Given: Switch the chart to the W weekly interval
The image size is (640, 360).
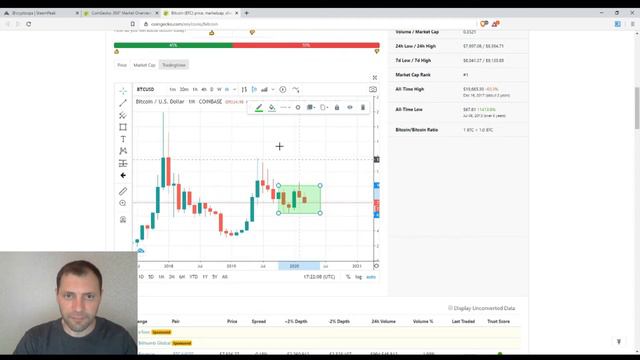Looking at the screenshot, I should 219,89.
